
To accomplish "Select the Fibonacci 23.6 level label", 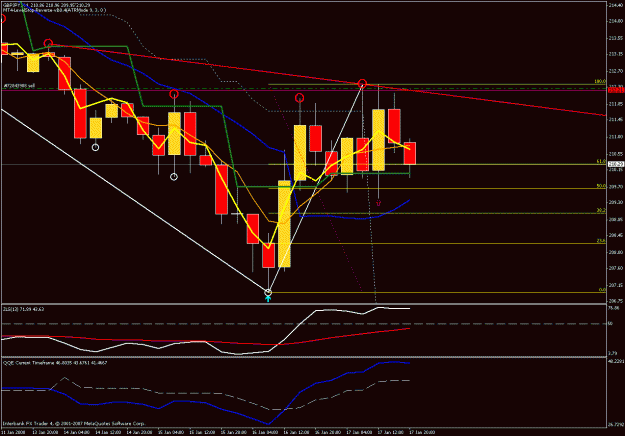I will point(601,241).
